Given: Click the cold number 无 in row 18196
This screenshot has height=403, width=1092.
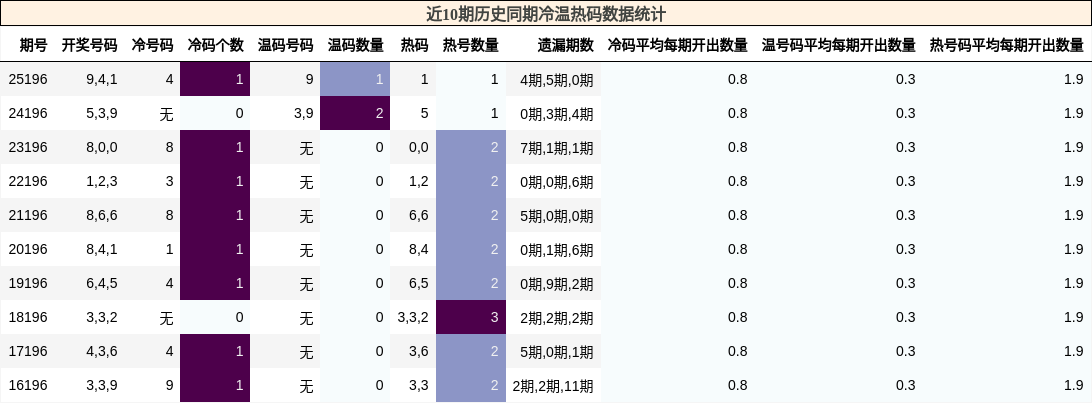Looking at the screenshot, I should tap(166, 317).
